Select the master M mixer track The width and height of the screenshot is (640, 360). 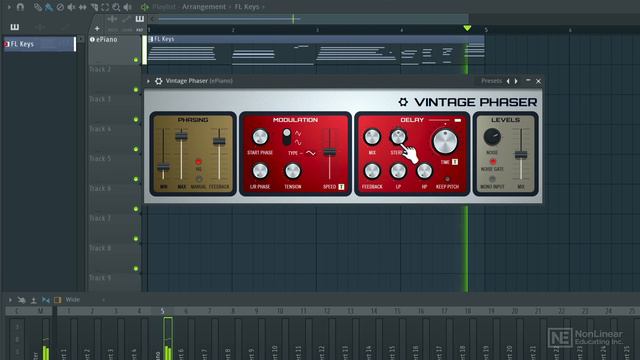pyautogui.click(x=40, y=311)
